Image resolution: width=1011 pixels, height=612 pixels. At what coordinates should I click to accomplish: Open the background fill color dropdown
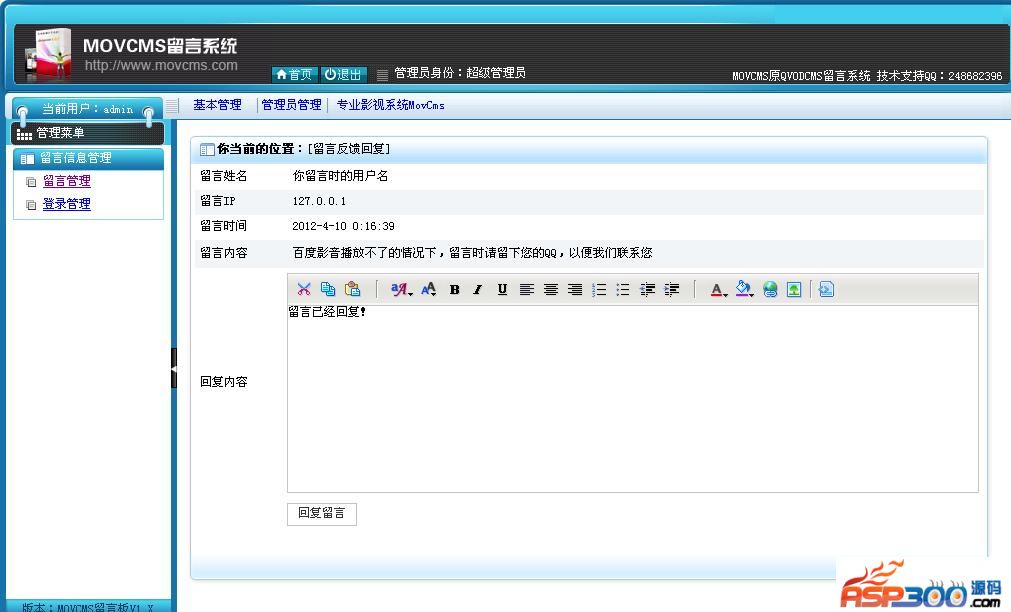[744, 290]
